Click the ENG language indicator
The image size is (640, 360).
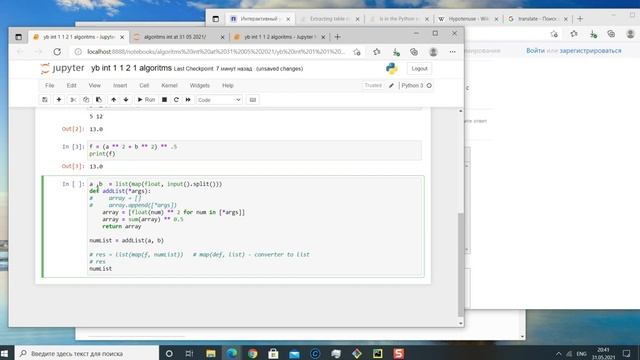pos(582,353)
